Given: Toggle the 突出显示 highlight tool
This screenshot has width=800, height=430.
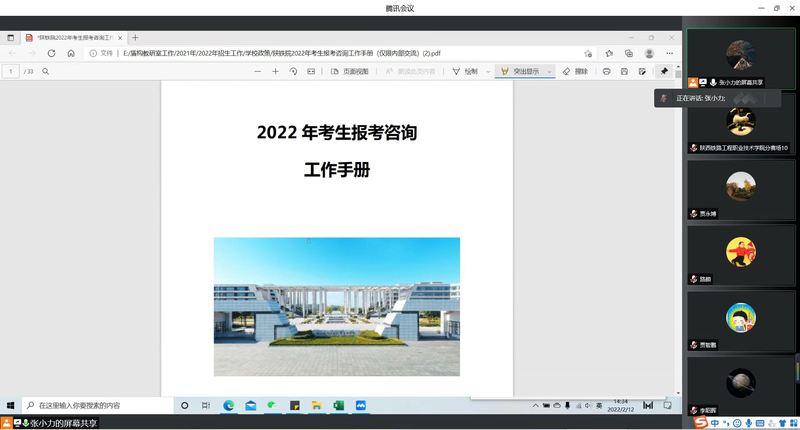Looking at the screenshot, I should click(x=519, y=72).
